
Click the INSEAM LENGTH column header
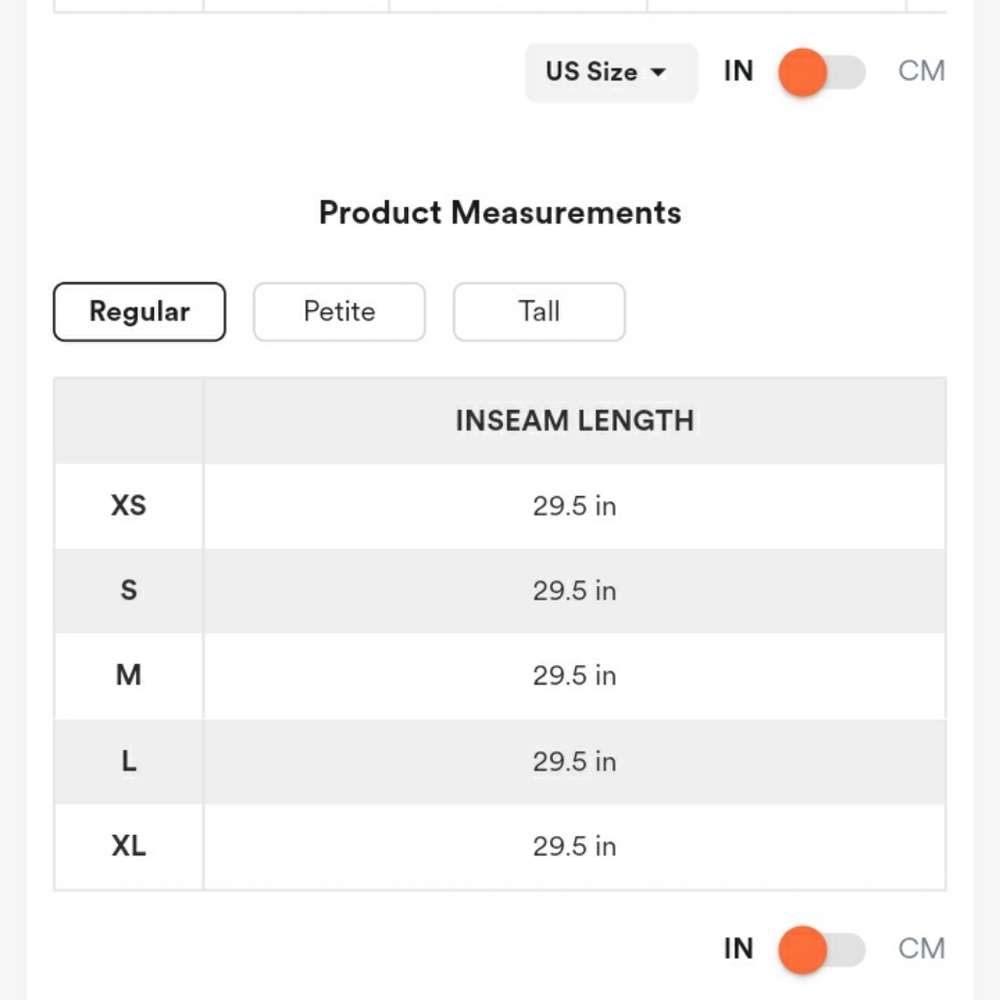574,421
